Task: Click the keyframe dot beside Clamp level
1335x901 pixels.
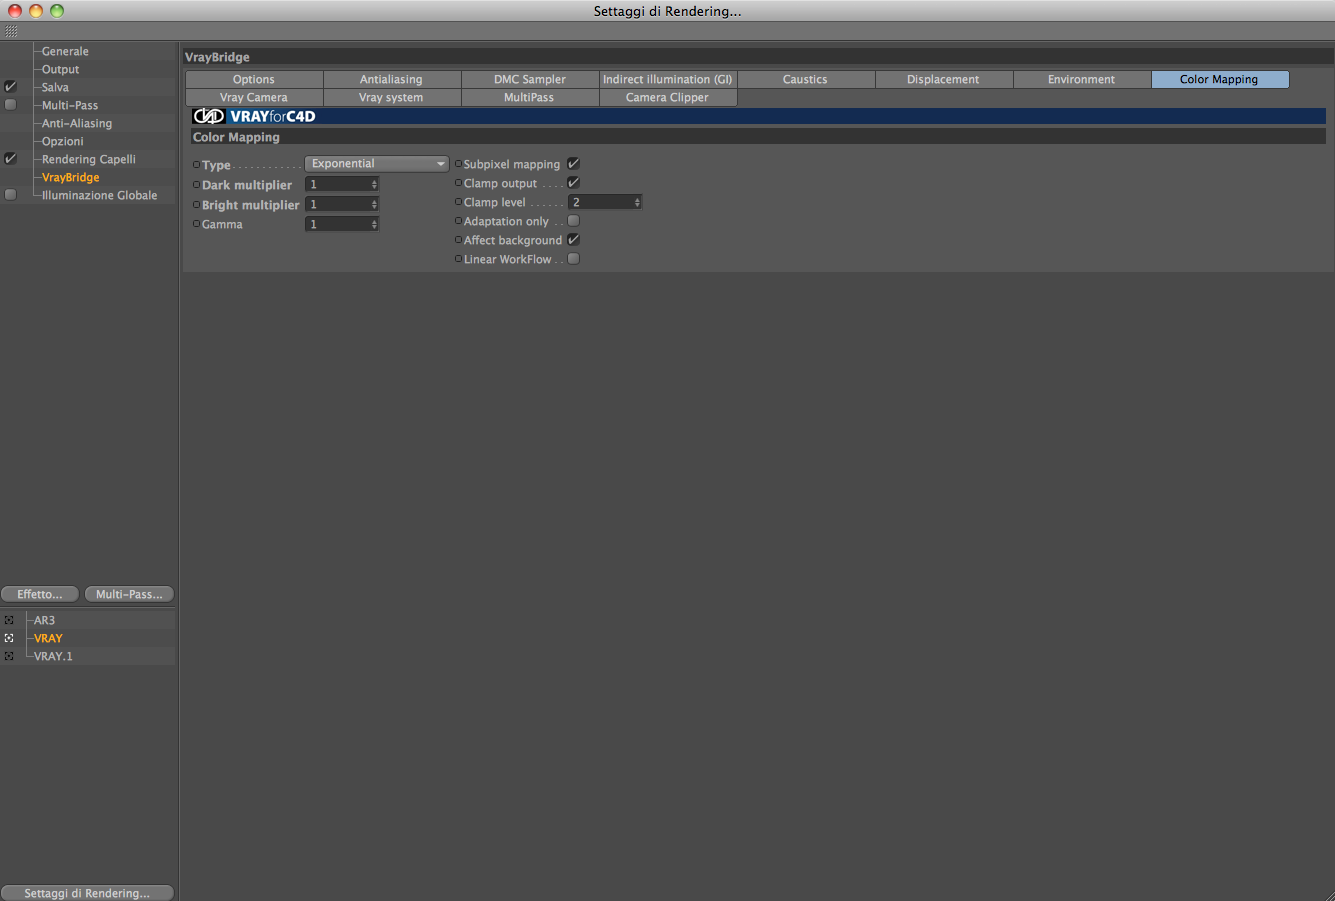Action: point(458,202)
